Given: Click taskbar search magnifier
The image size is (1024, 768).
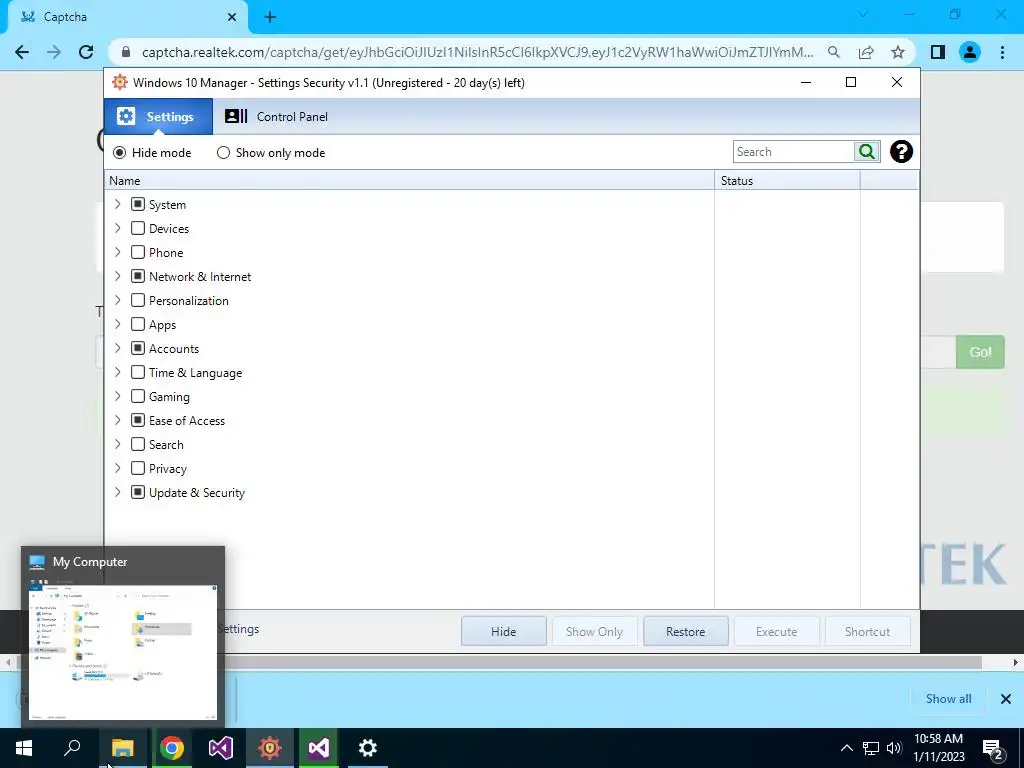Looking at the screenshot, I should tap(72, 748).
